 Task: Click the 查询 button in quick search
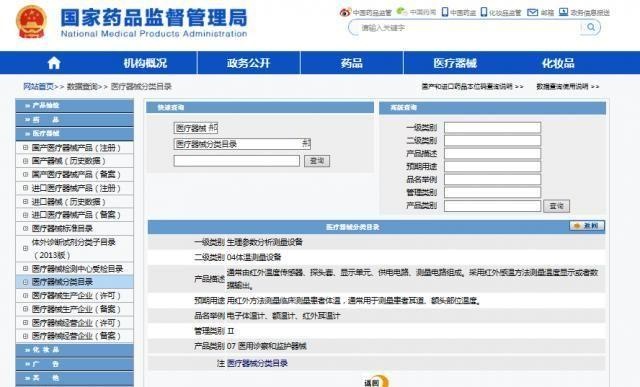click(317, 161)
